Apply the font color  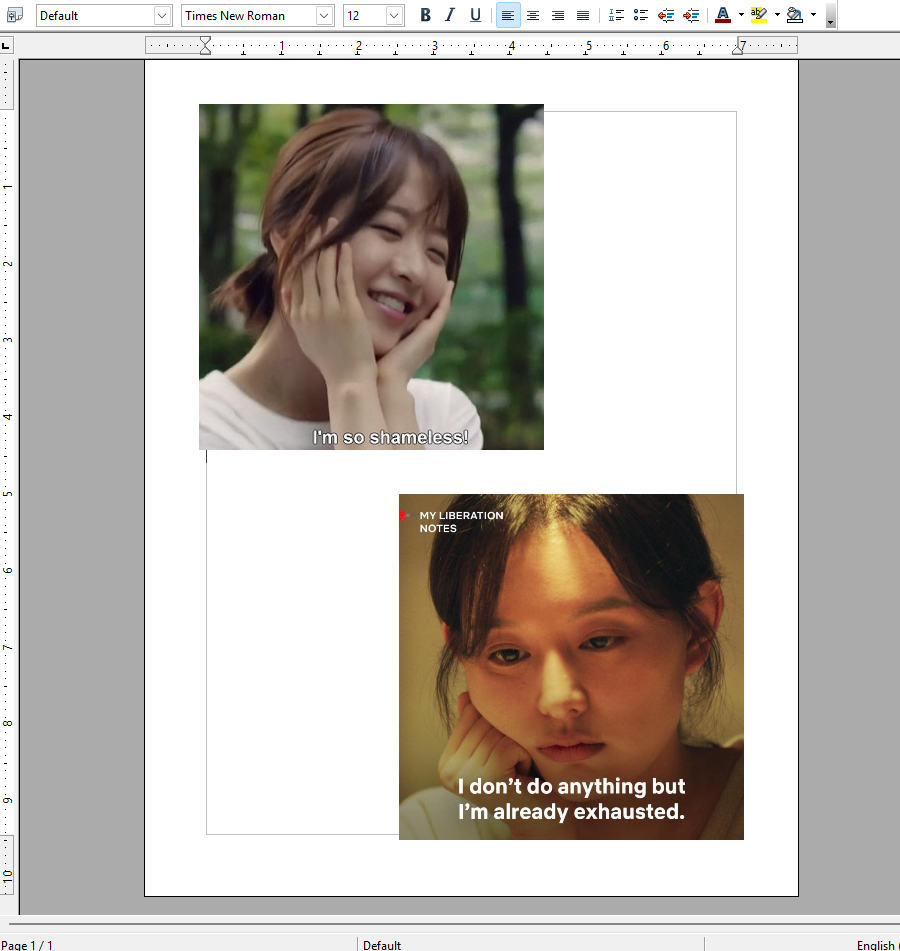pos(722,15)
